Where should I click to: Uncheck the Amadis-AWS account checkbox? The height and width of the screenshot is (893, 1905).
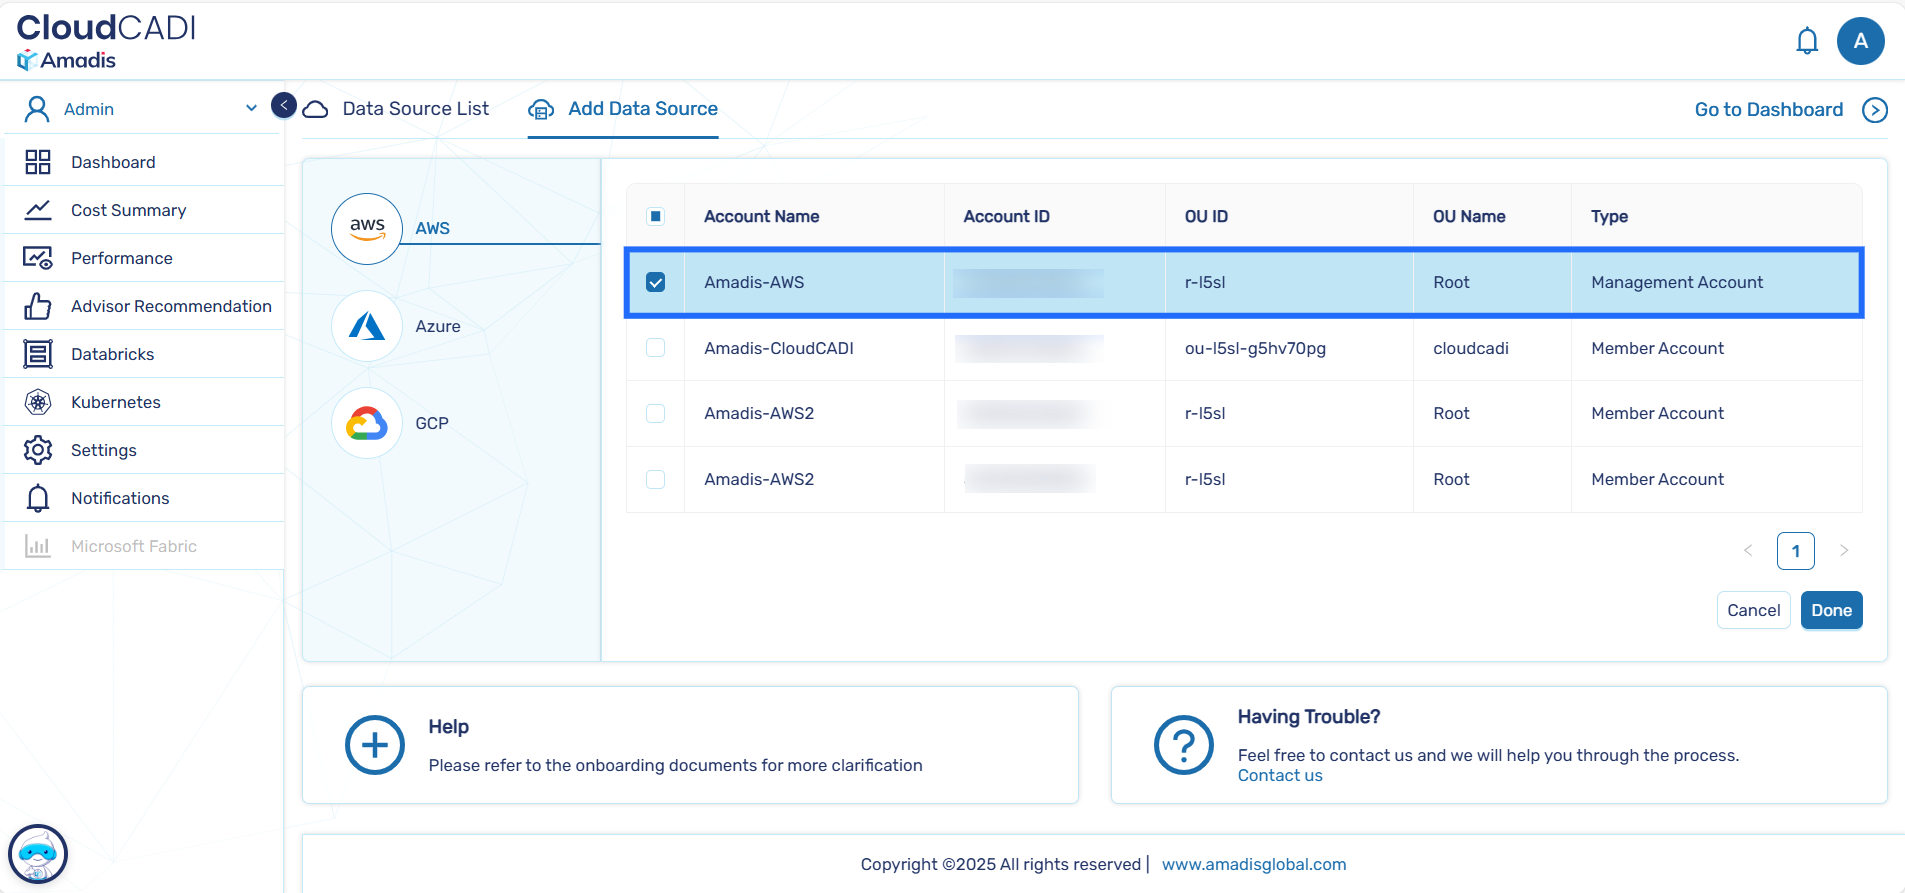point(655,282)
